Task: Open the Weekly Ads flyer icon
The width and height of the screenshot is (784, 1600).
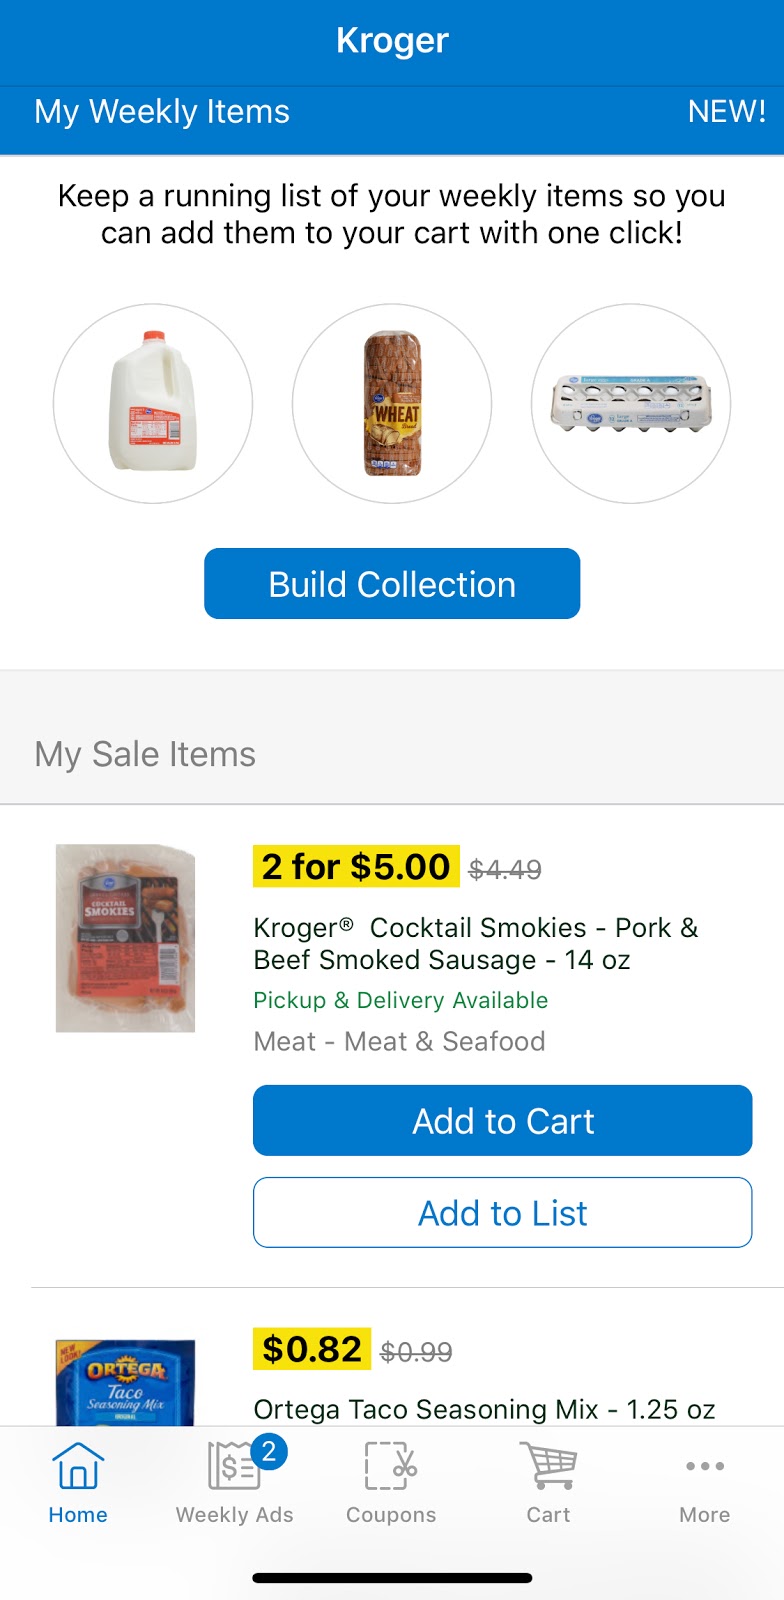Action: (232, 1468)
